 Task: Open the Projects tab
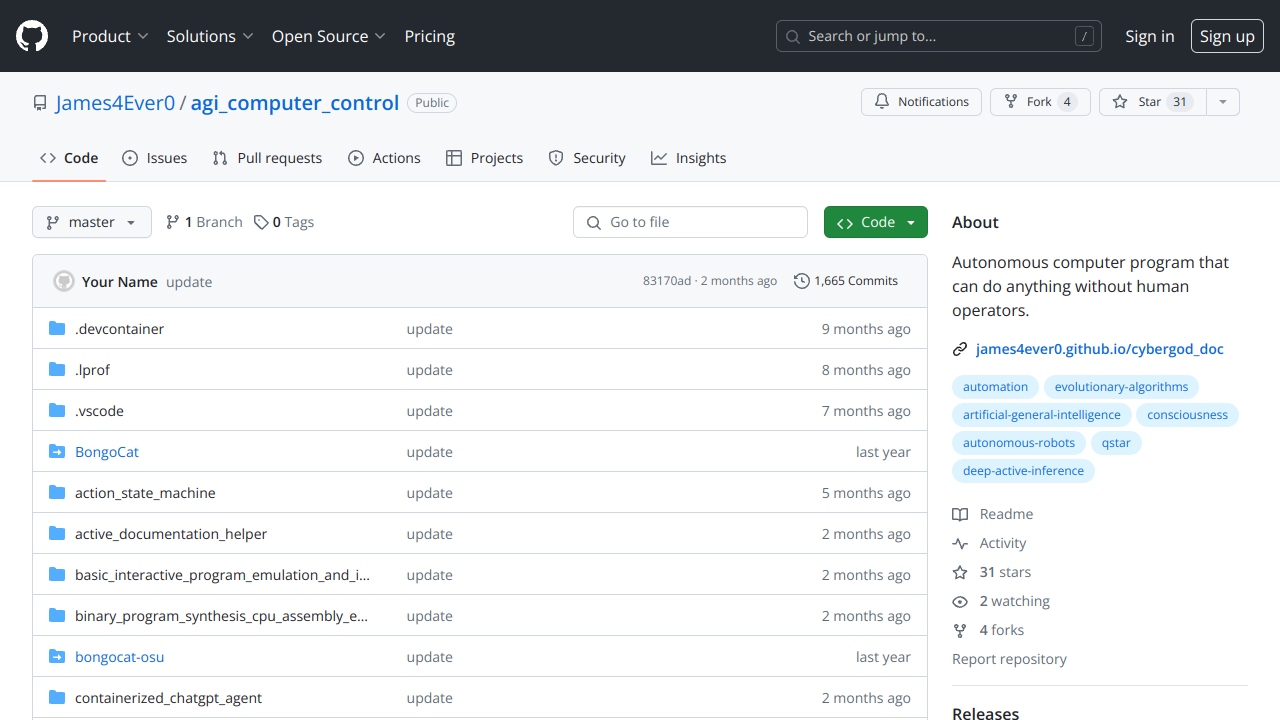485,158
